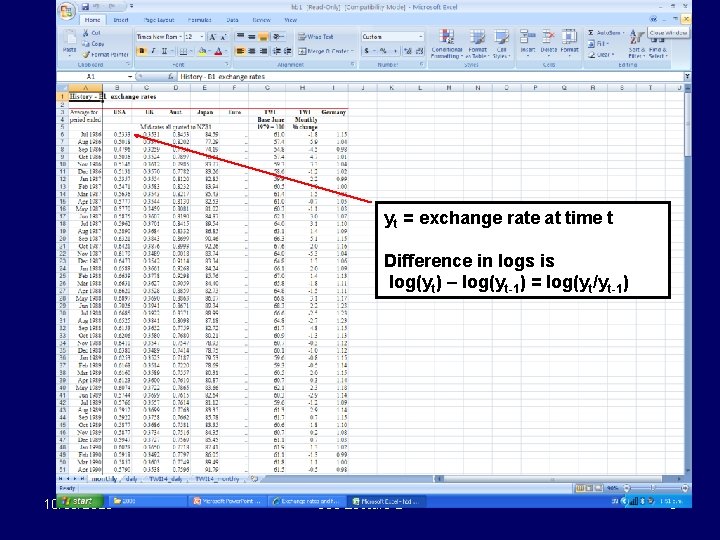The height and width of the screenshot is (540, 720).
Task: Adjust the zoom slider in status bar
Action: pyautogui.click(x=652, y=488)
